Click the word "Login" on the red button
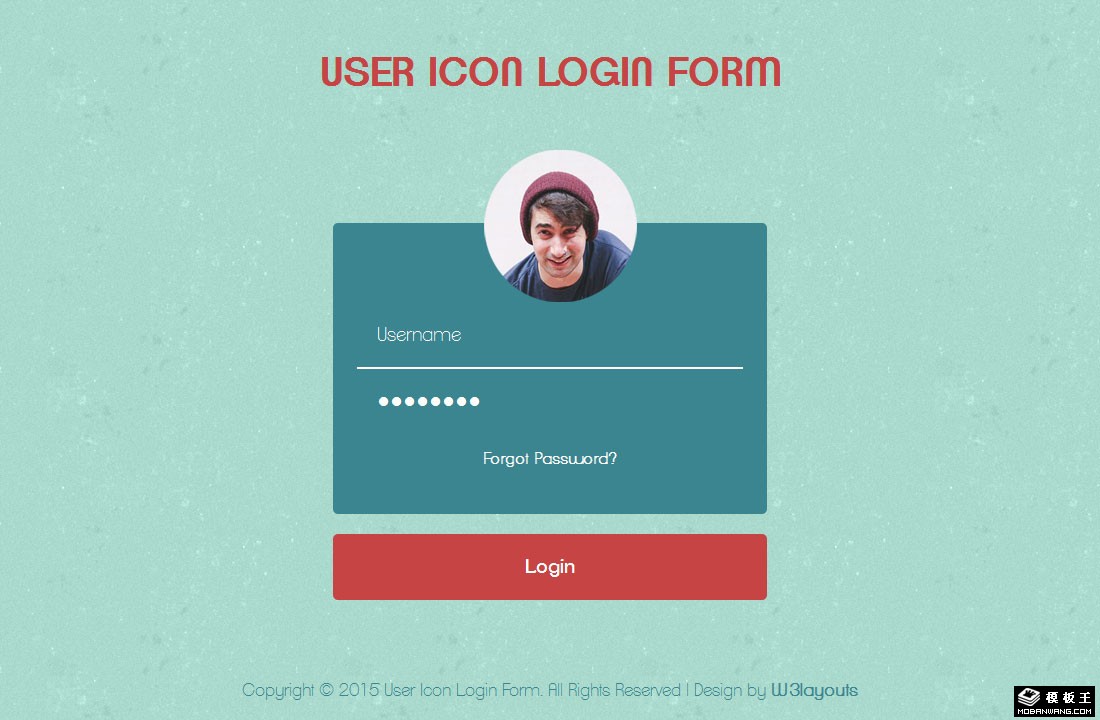The image size is (1100, 720). coord(549,567)
